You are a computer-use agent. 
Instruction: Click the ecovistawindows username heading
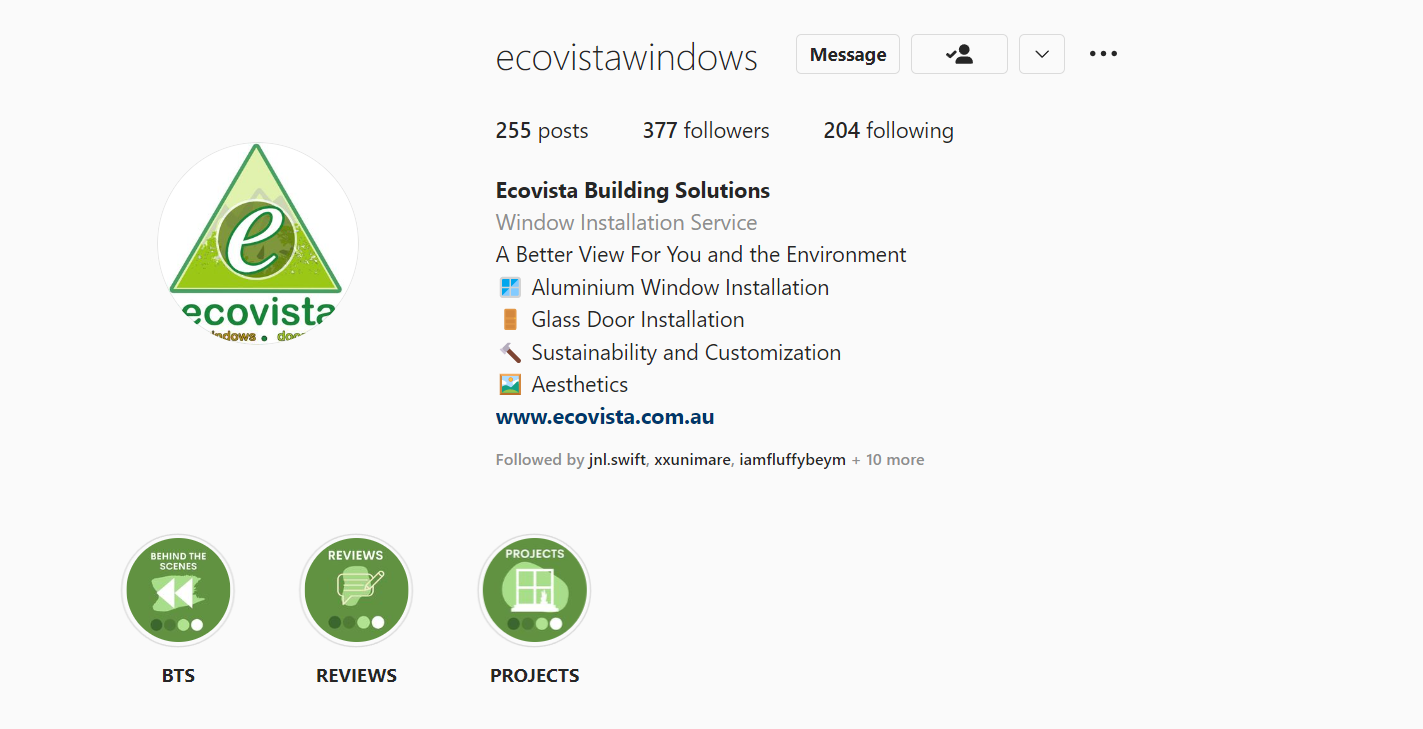coord(627,58)
